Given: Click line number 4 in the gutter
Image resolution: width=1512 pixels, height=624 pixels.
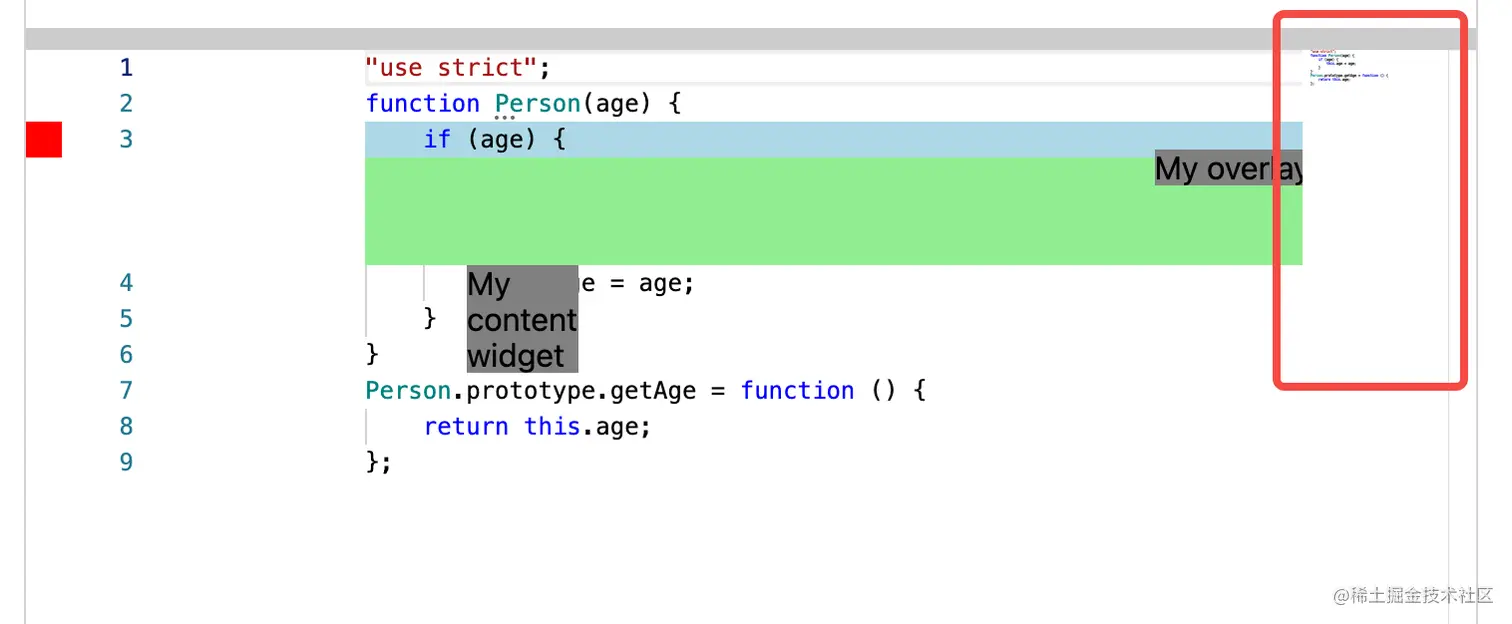Looking at the screenshot, I should tap(126, 283).
